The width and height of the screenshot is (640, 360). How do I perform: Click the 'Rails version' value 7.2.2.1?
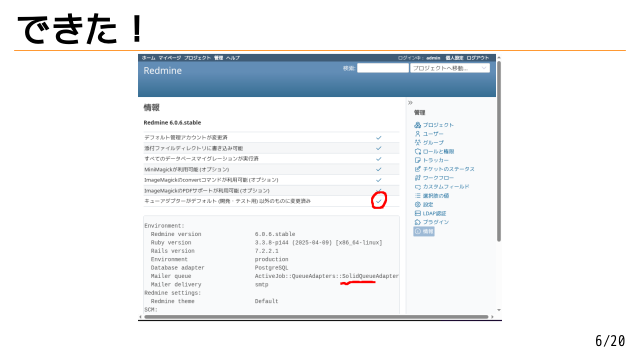[x=267, y=251]
